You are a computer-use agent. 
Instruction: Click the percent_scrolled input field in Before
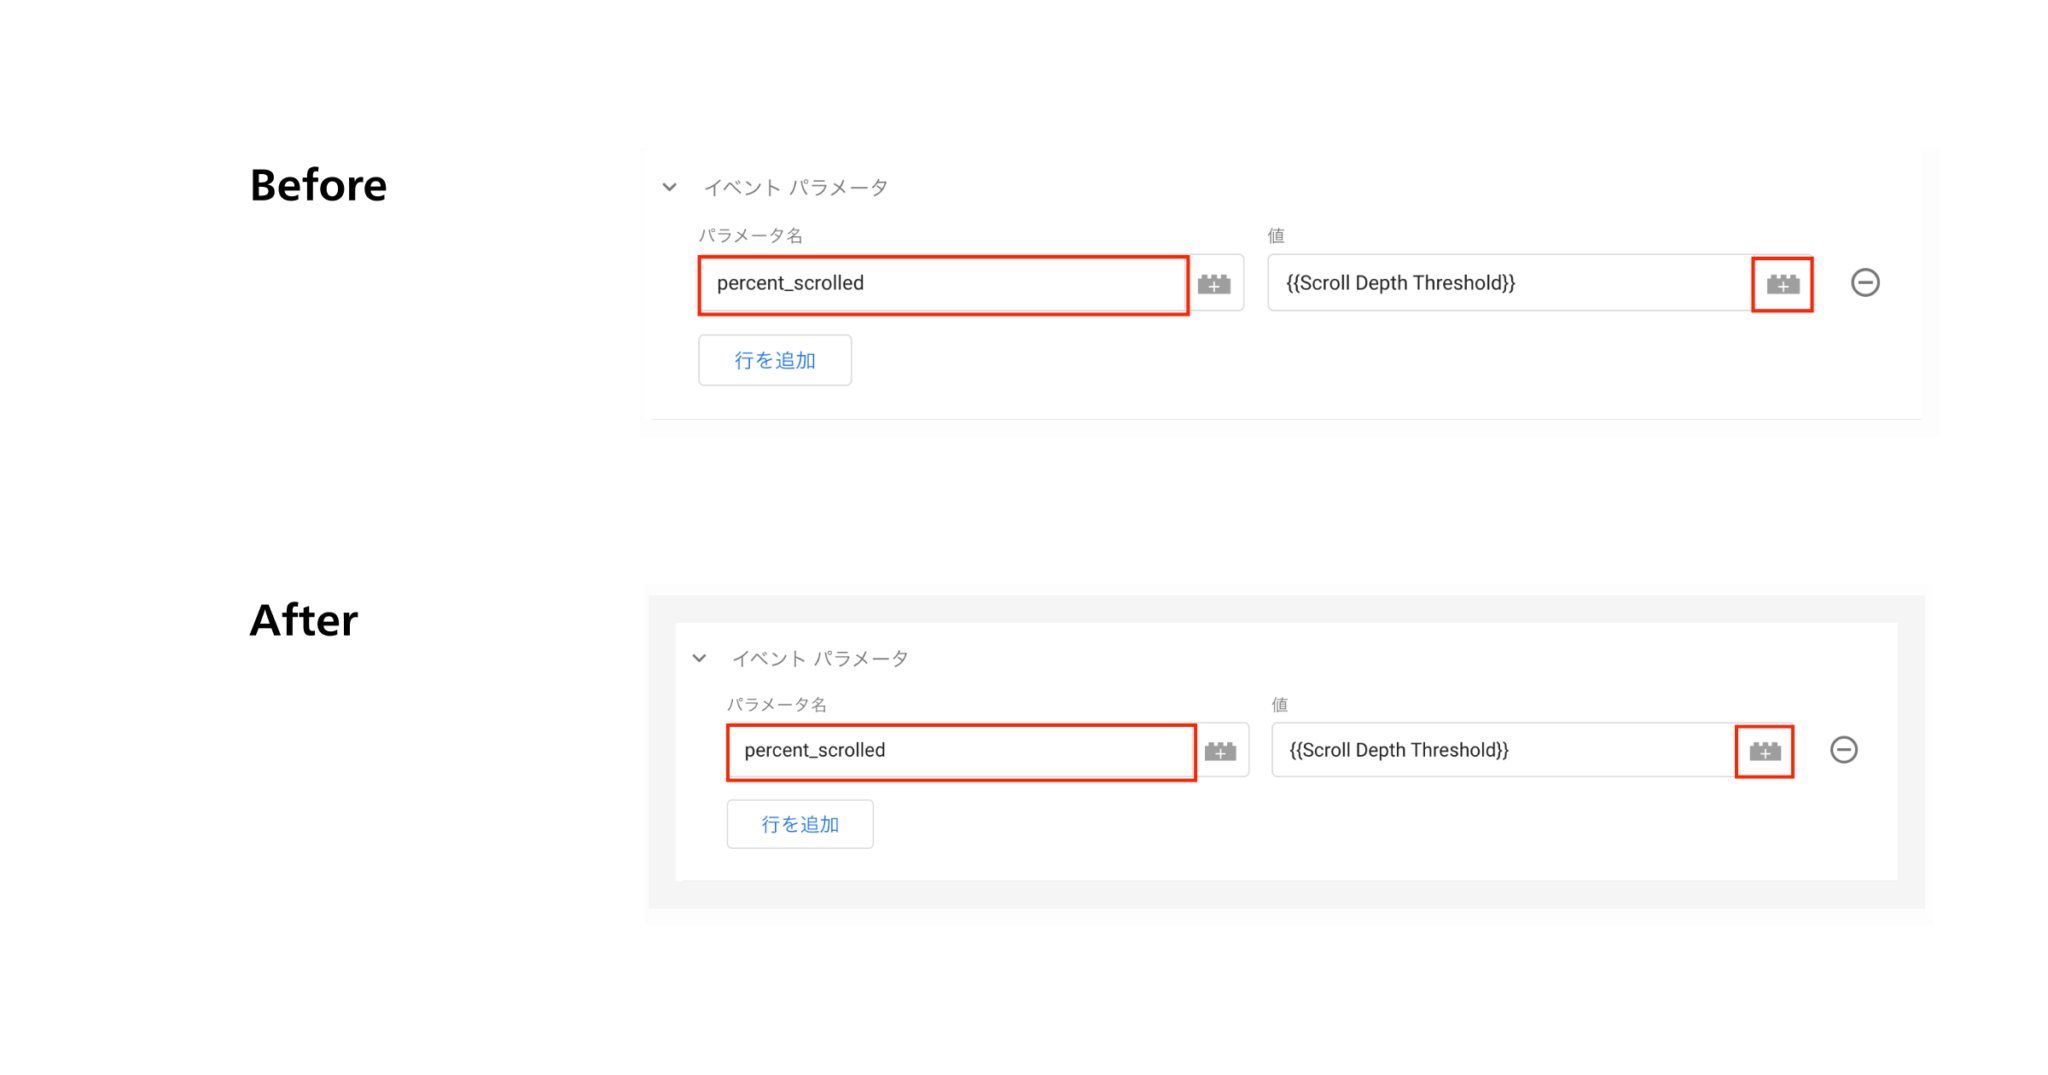click(941, 284)
